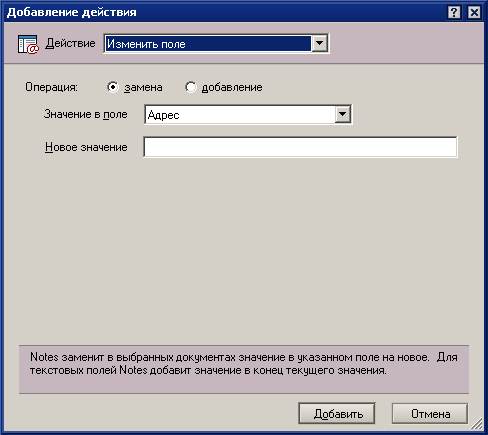Click the Отмена button
This screenshot has height=435, width=488.
430,413
